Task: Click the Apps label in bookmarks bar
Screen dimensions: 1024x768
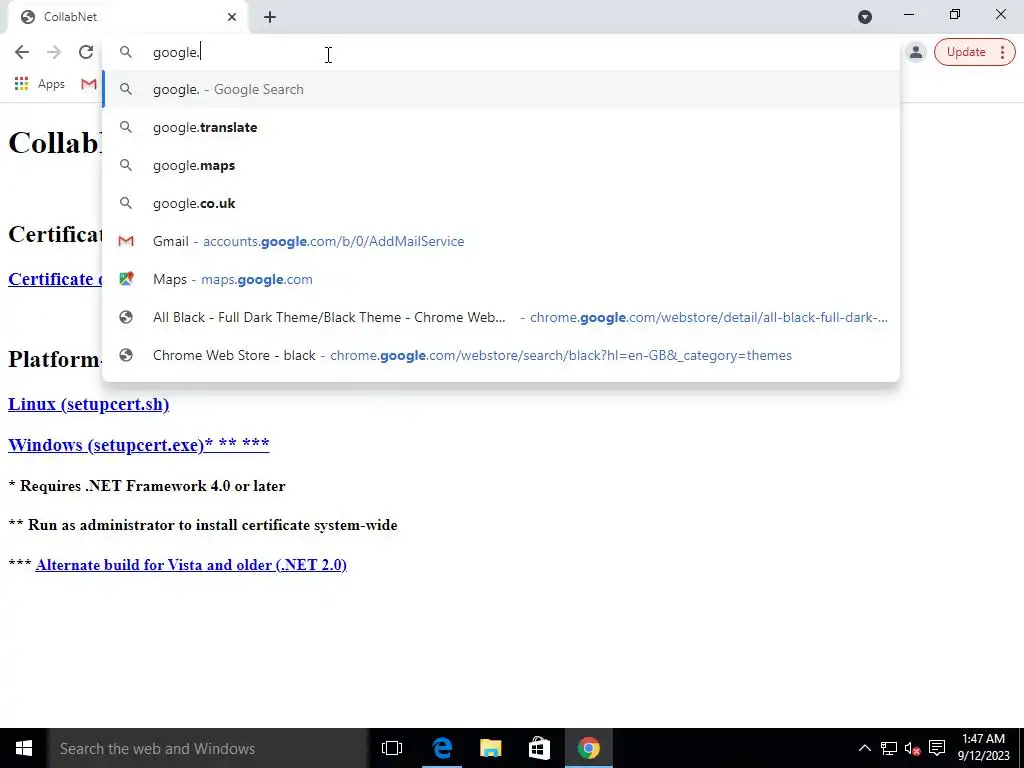Action: [x=51, y=84]
